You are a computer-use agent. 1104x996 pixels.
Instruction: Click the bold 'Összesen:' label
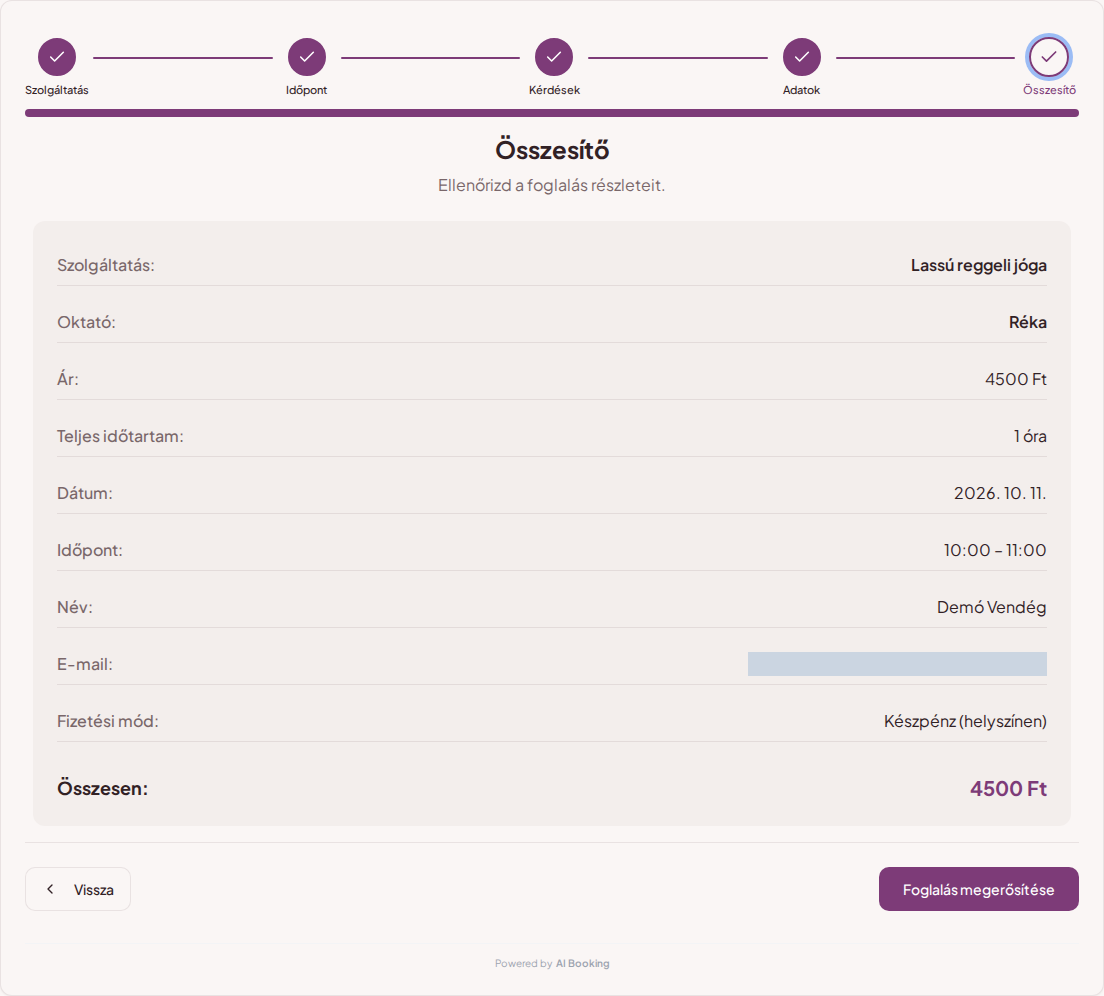[x=103, y=788]
